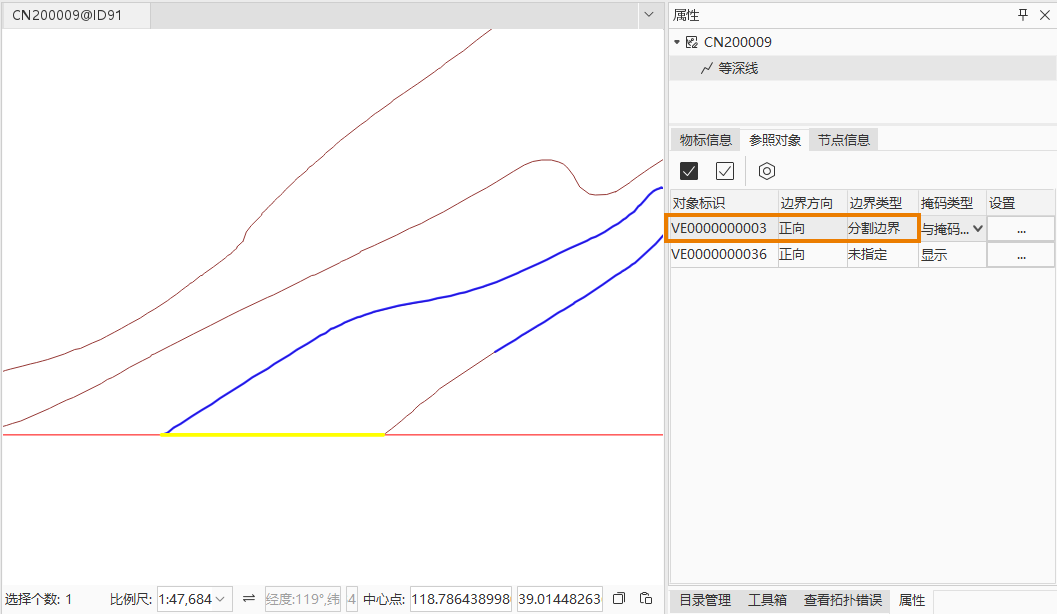
Task: Click the hexagon settings icon in toolbar
Action: (766, 171)
